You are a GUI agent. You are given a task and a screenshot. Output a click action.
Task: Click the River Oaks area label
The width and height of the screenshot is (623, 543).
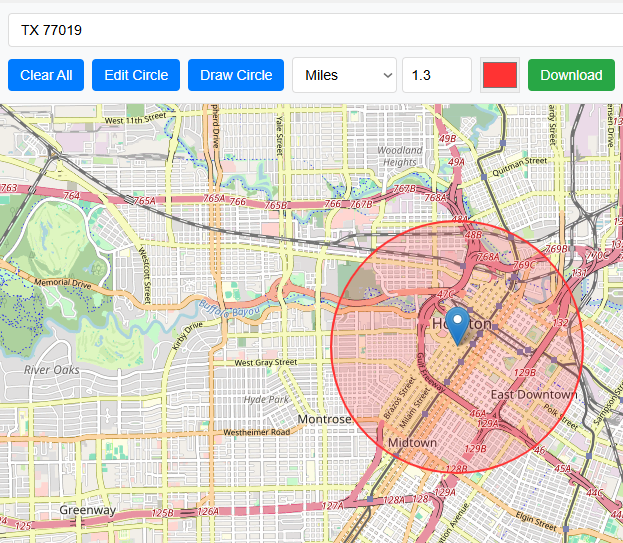click(x=54, y=369)
